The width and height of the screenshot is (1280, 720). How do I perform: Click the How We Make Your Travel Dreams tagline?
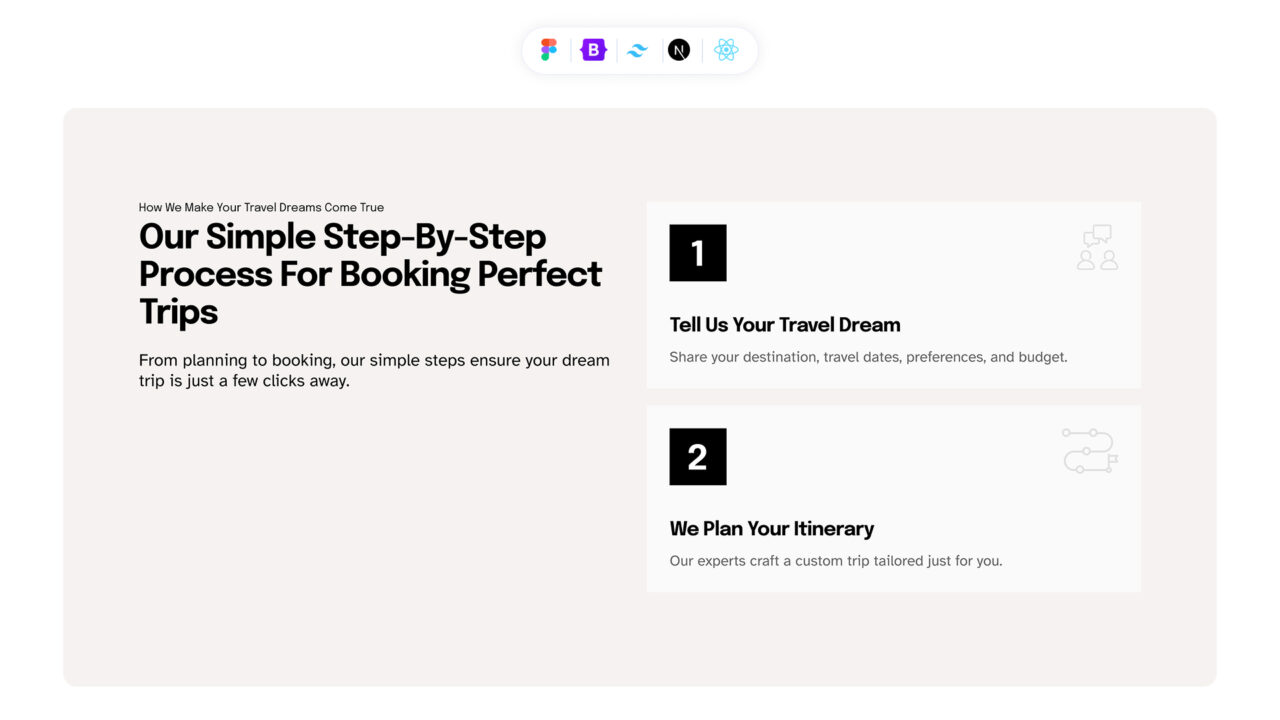point(261,207)
